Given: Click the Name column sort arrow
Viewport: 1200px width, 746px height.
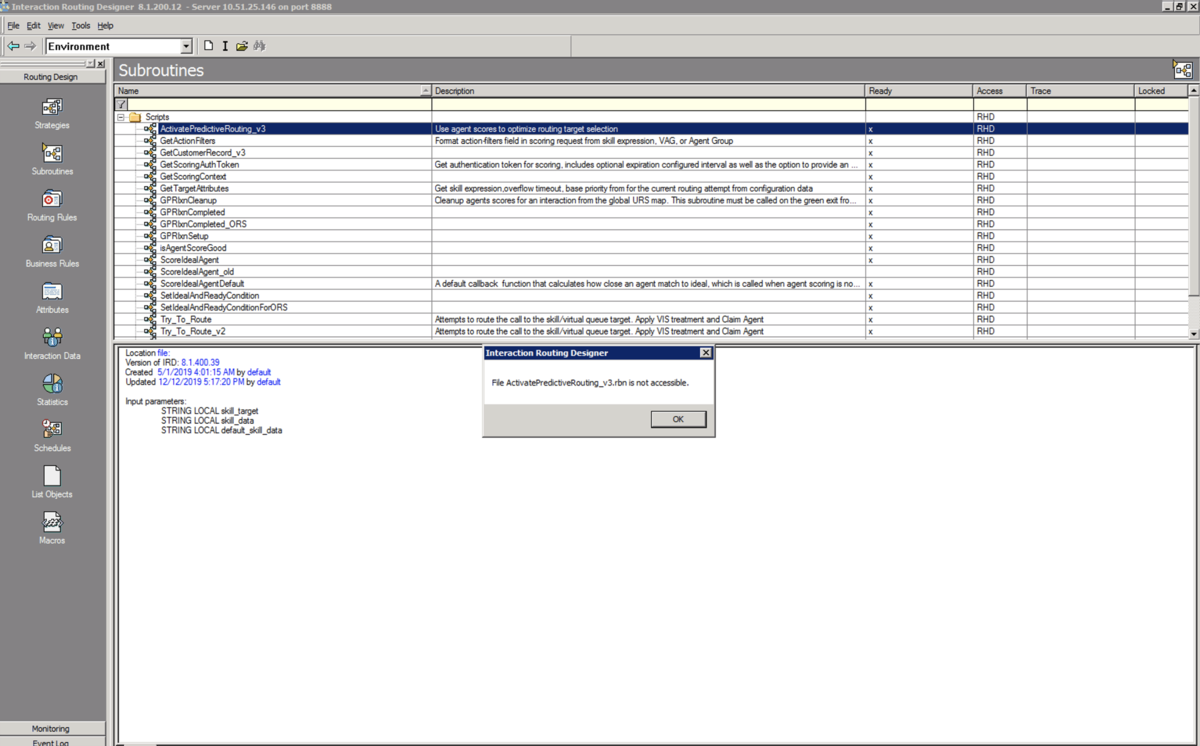Looking at the screenshot, I should pos(426,91).
